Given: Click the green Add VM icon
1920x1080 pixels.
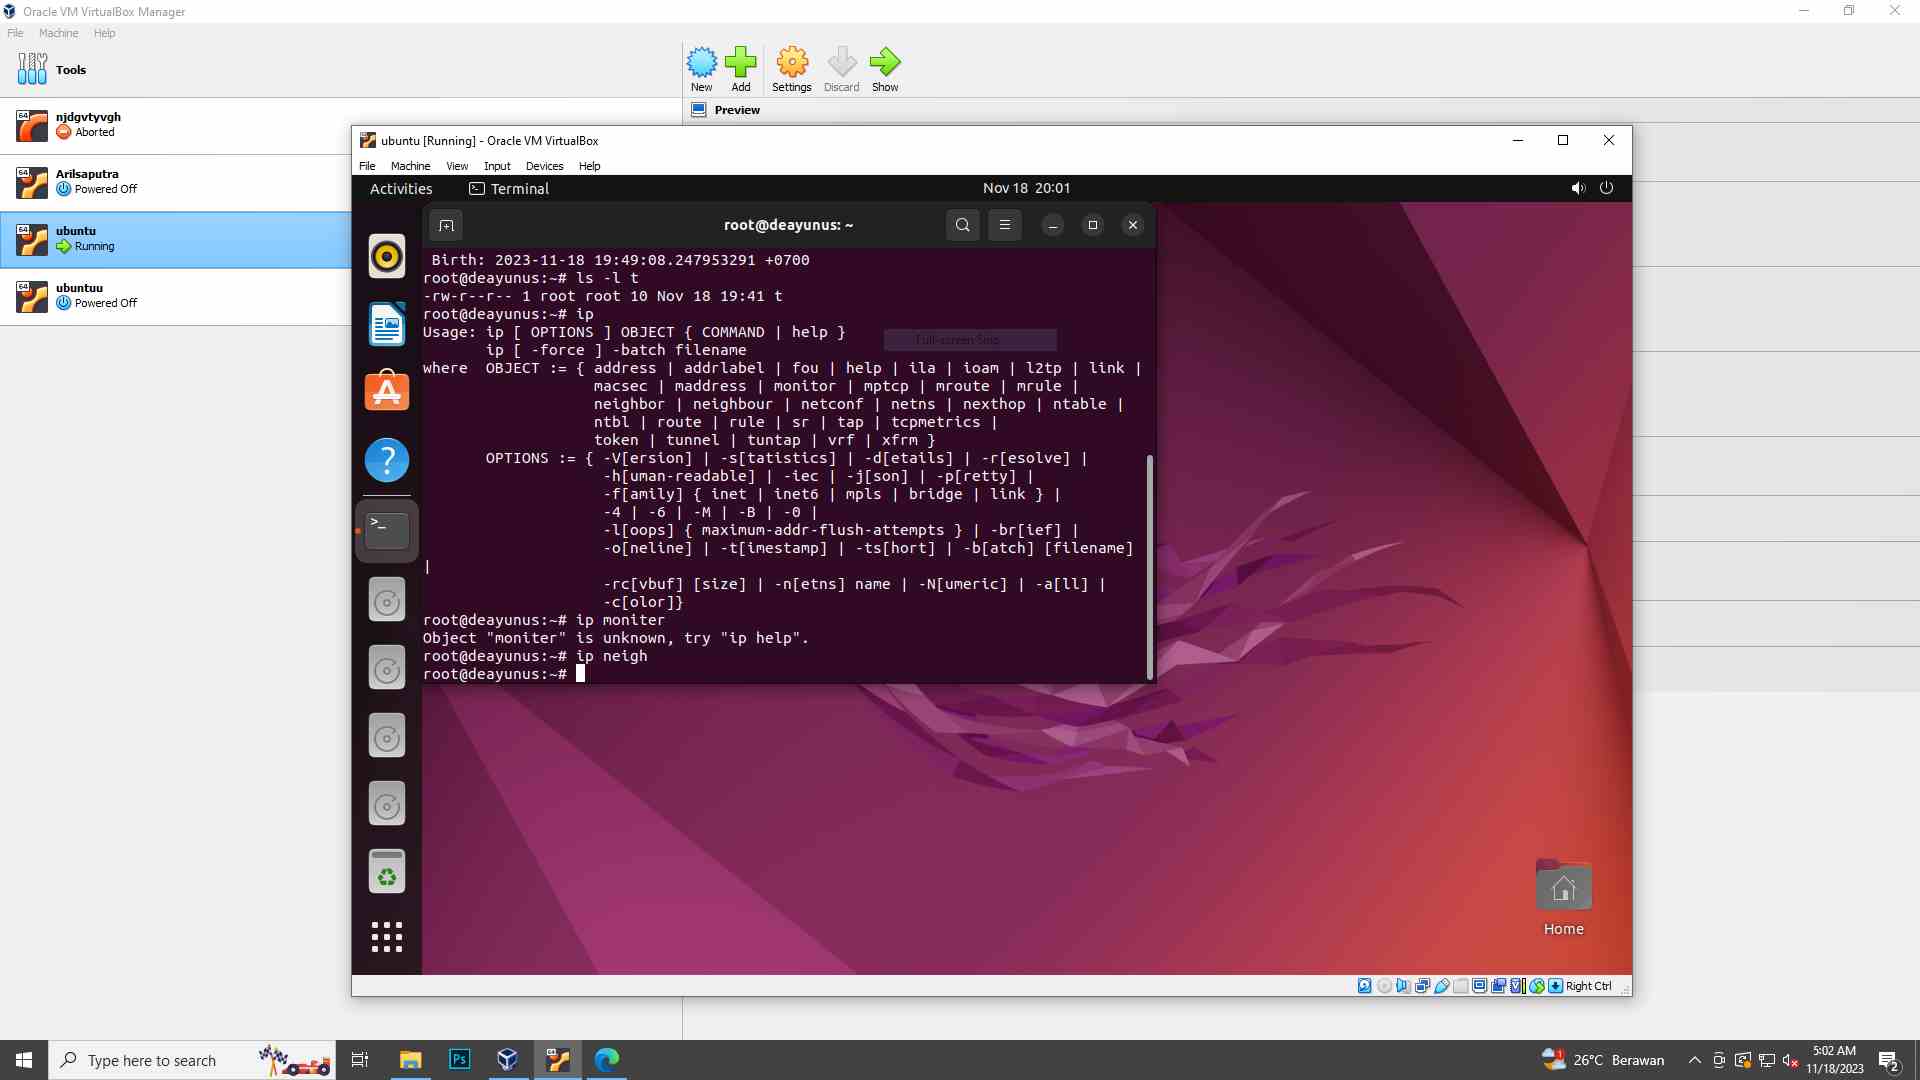Looking at the screenshot, I should [x=741, y=69].
